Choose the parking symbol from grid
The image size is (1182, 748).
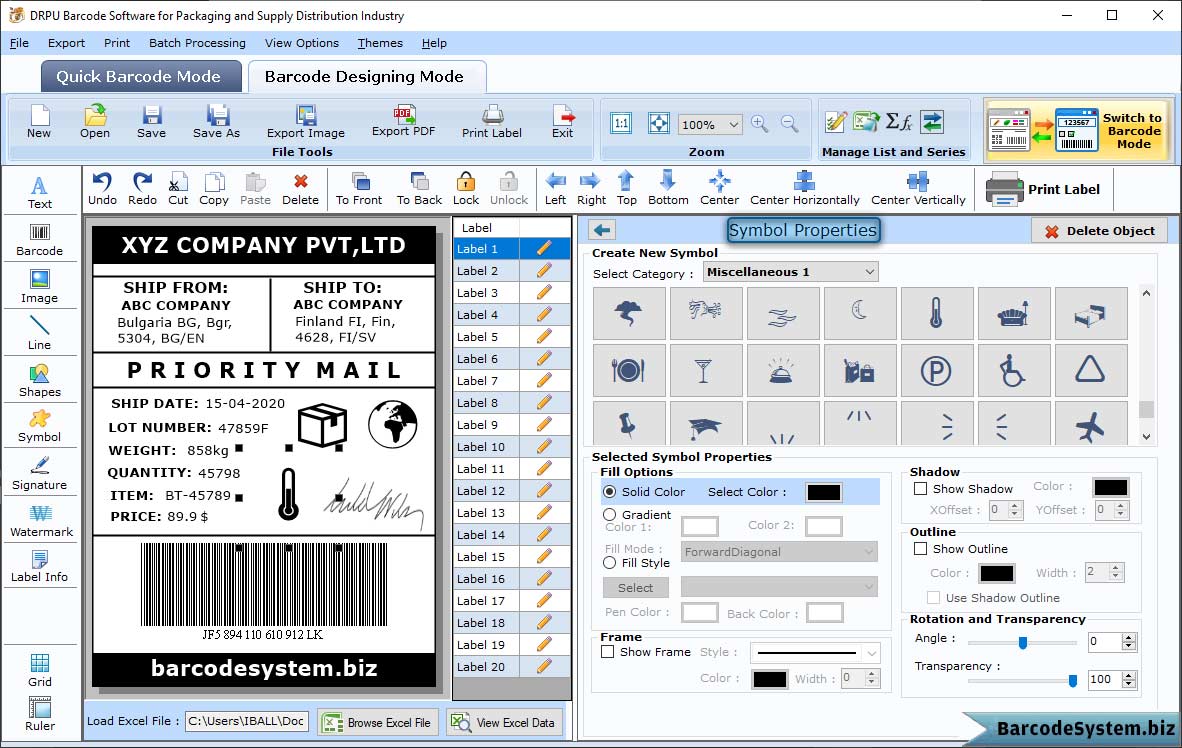click(x=935, y=370)
